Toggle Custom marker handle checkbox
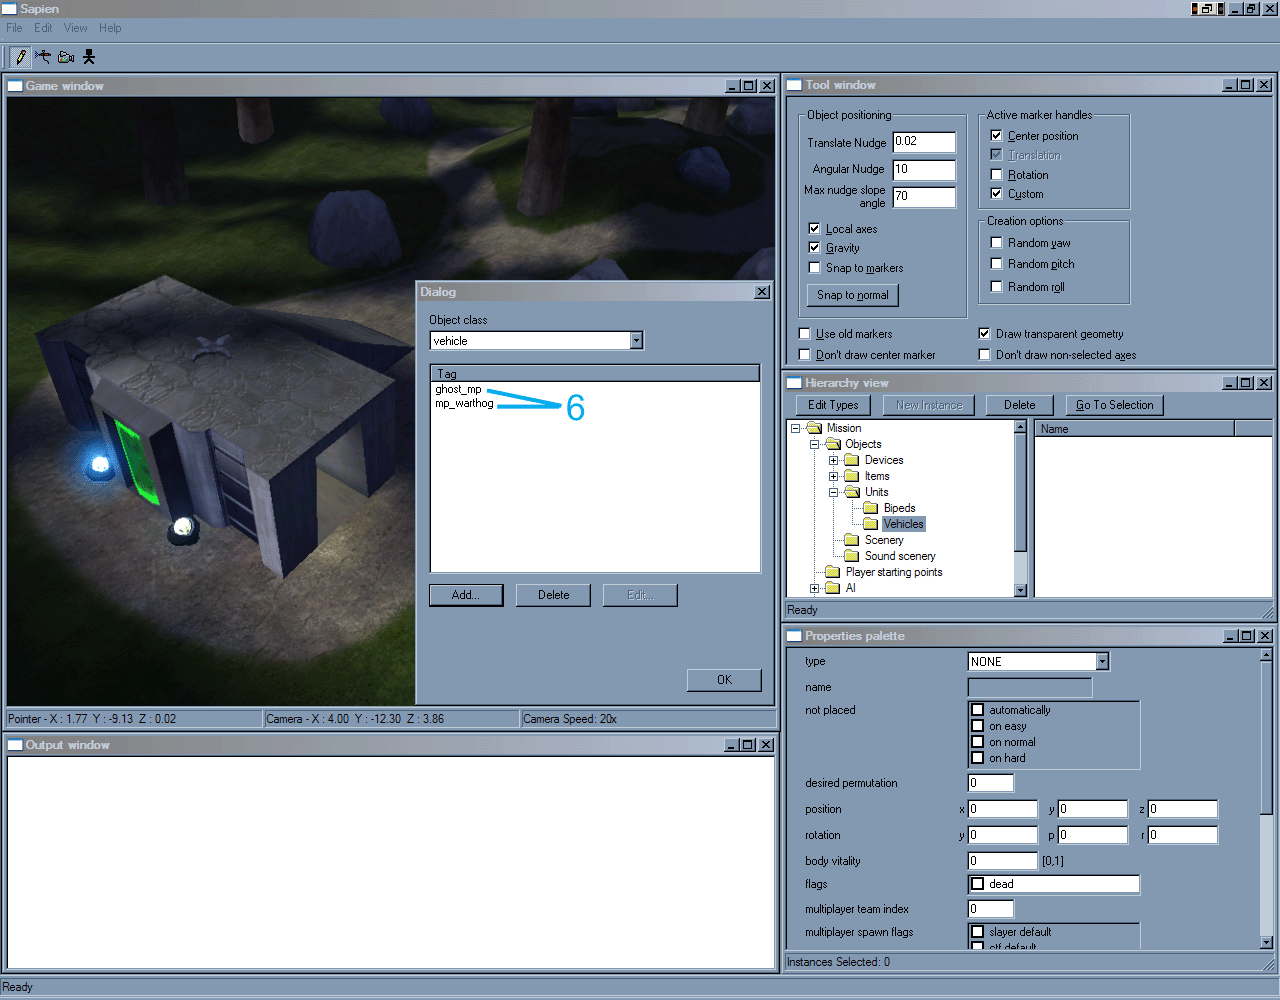 click(x=996, y=193)
